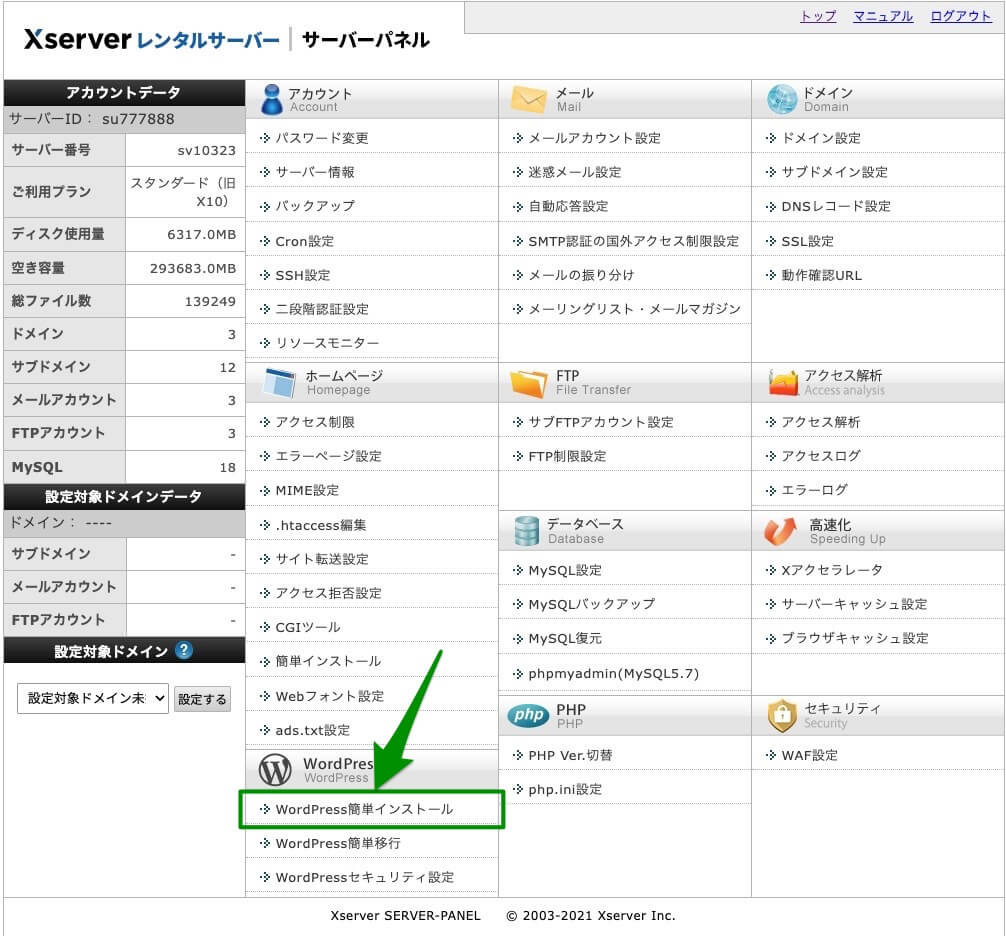Click the 設定する button
Screen dimensions: 1006x936
click(x=202, y=699)
